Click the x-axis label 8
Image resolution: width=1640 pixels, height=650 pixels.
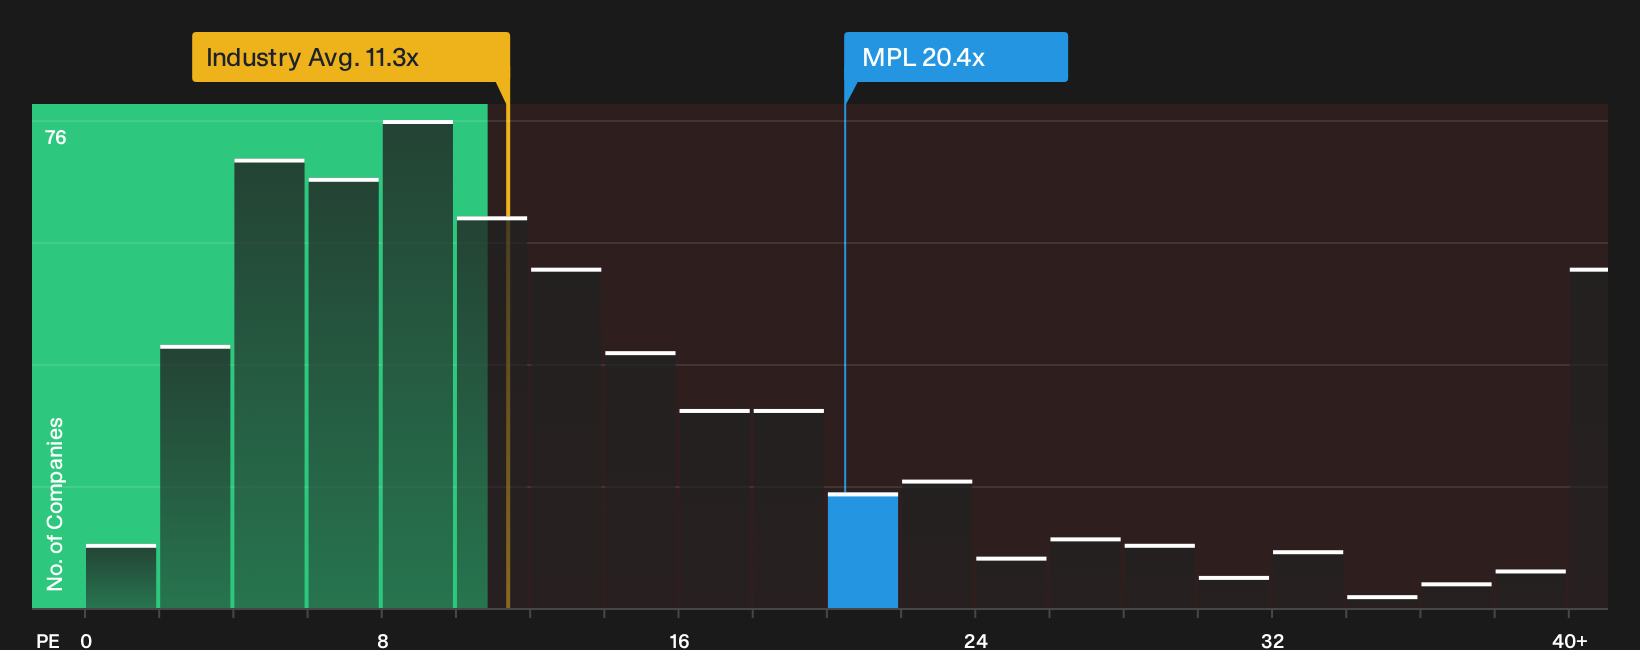click(x=383, y=641)
